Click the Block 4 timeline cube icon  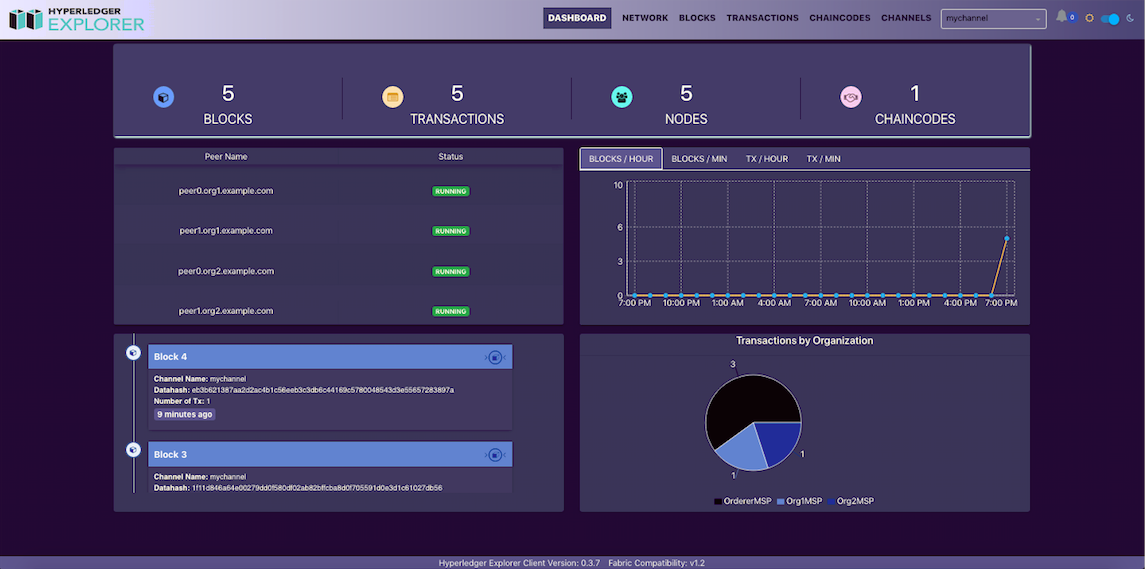click(x=133, y=353)
